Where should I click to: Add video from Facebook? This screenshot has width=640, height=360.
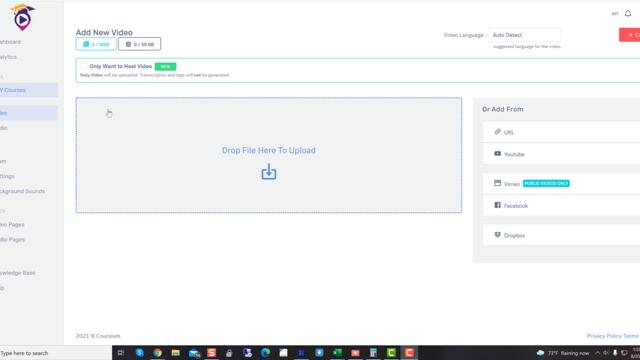coord(561,206)
